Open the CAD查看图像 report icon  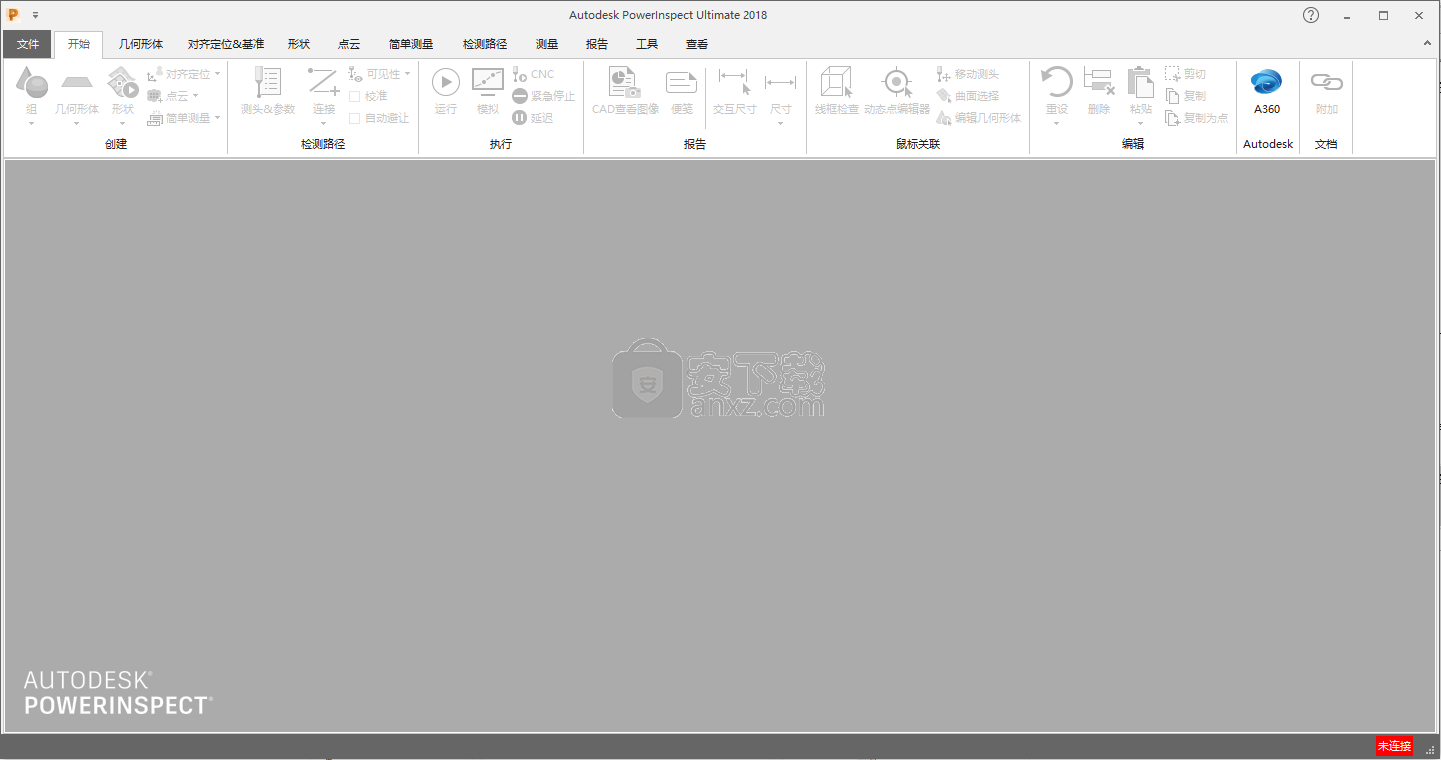tap(625, 82)
